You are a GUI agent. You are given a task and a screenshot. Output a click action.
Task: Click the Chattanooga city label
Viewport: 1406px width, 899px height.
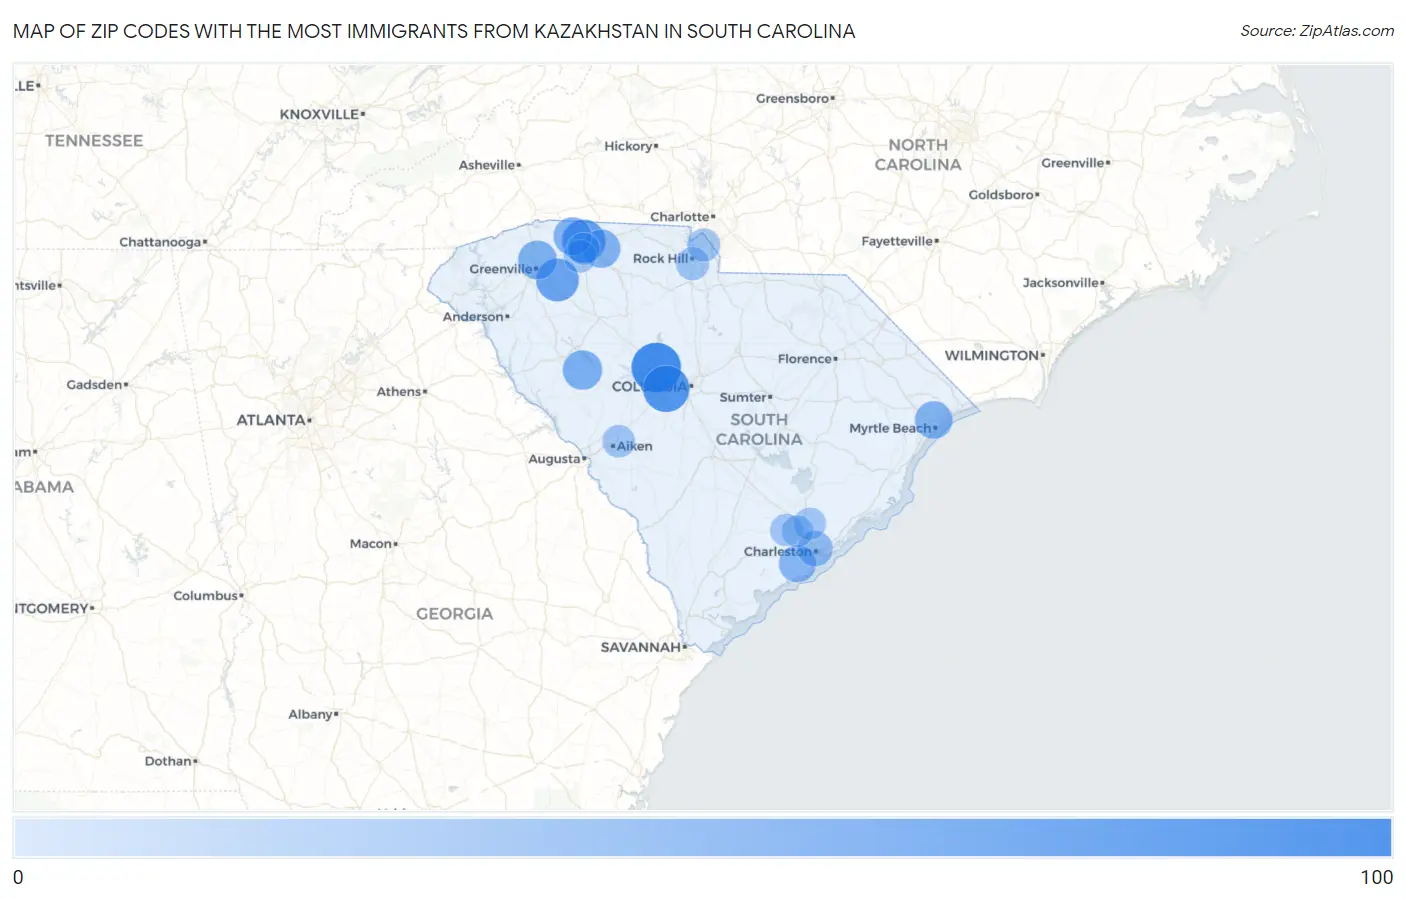coord(163,242)
